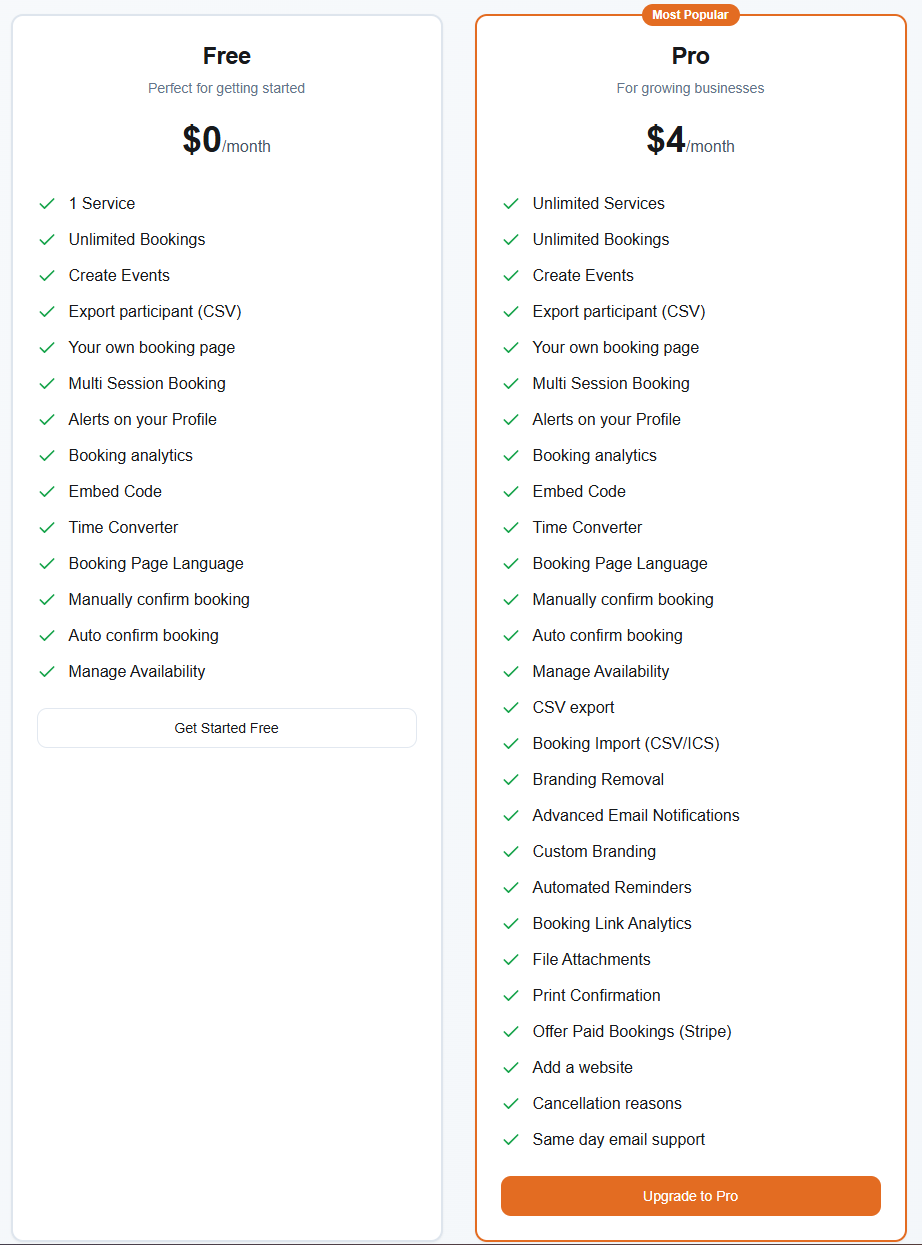Select the checkmark next to Booking analytics in Free
Screen dimensions: 922x1245
pyautogui.click(x=47, y=455)
